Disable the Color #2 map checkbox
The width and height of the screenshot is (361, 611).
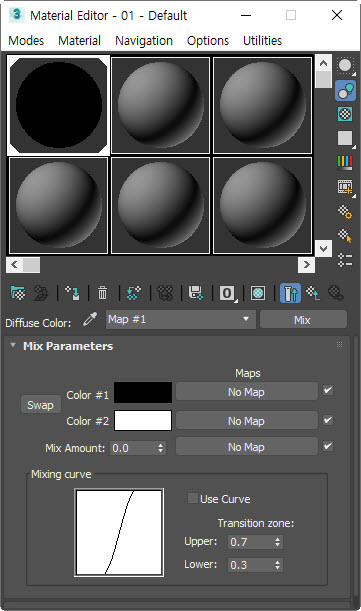pos(328,420)
